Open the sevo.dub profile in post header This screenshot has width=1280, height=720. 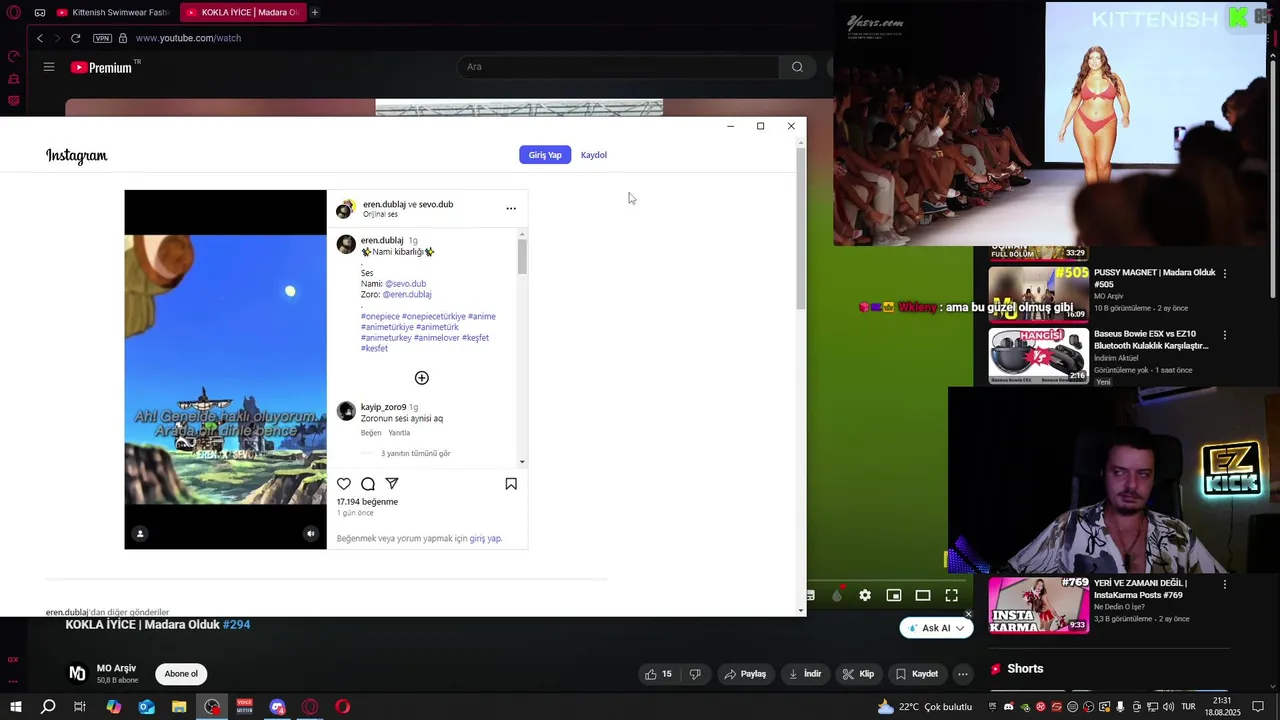(x=436, y=204)
